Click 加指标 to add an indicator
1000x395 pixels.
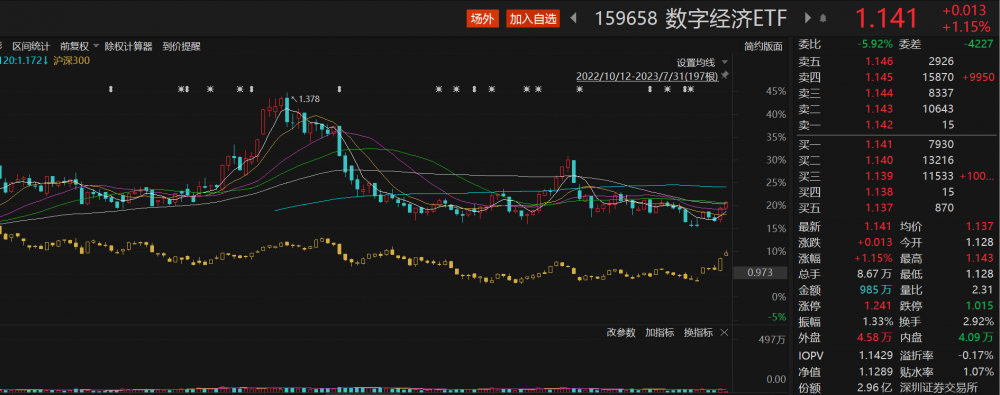coord(659,332)
